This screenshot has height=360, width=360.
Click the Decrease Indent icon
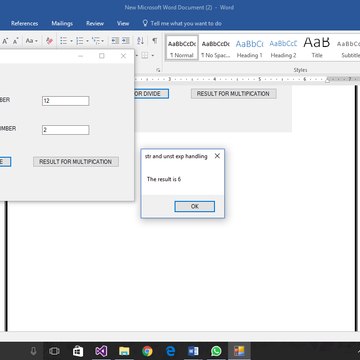115,41
